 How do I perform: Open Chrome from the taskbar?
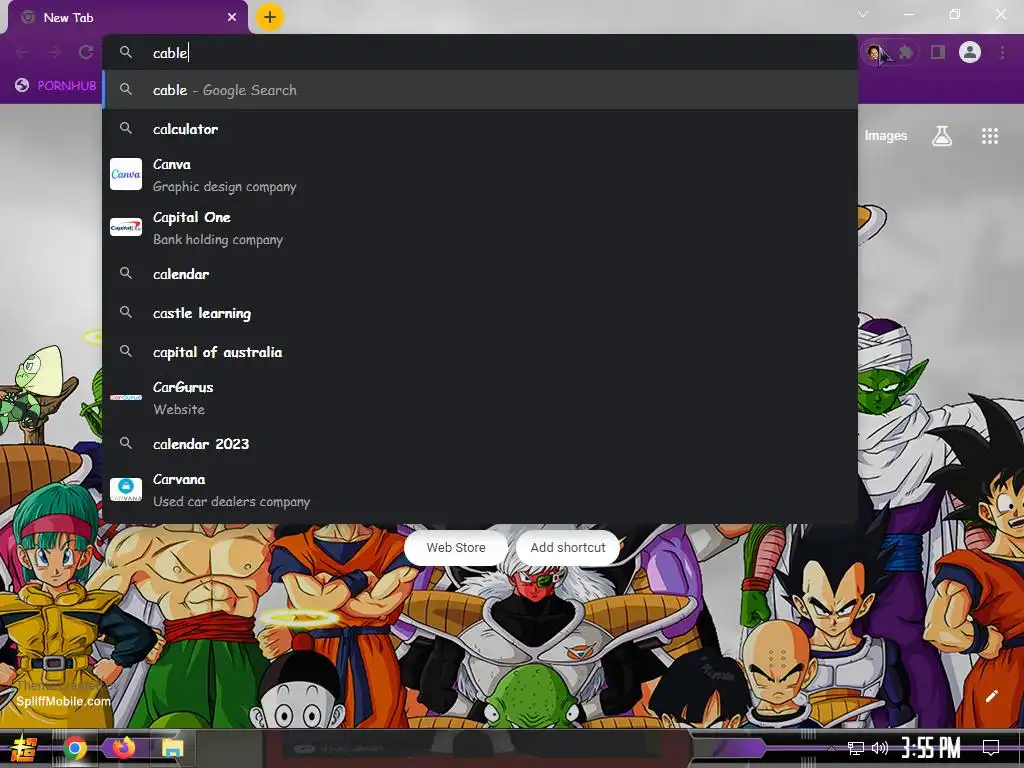[x=75, y=748]
